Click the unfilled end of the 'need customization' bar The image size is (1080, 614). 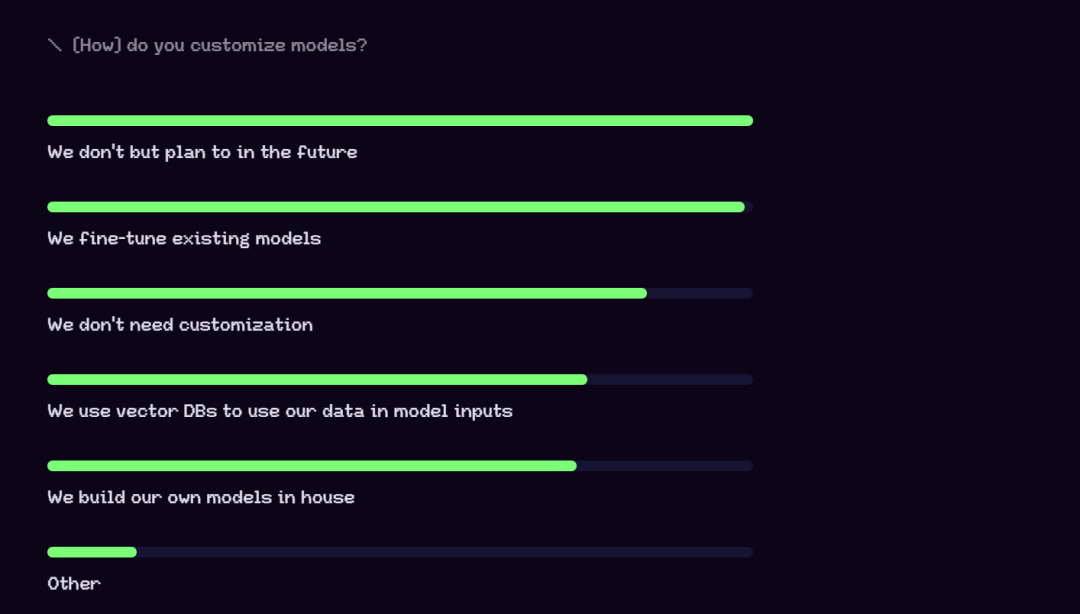tap(700, 294)
